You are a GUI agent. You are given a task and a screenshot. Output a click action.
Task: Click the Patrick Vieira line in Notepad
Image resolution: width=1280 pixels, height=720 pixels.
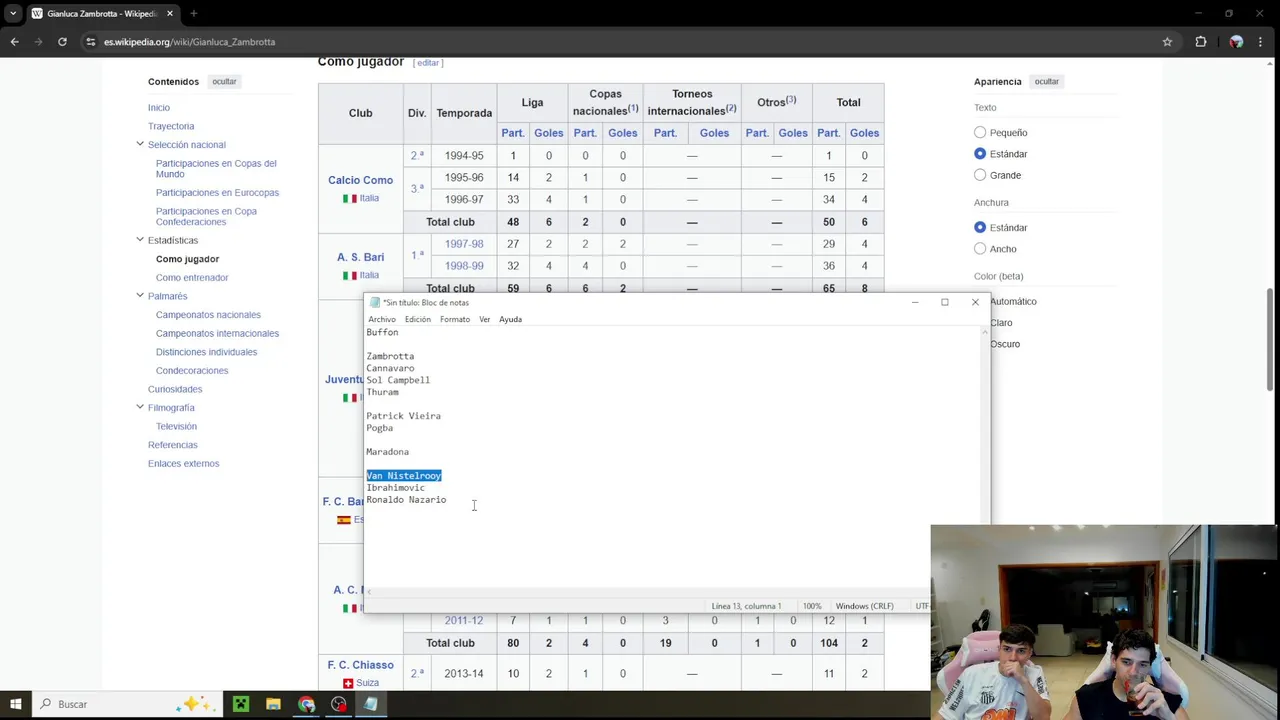click(x=403, y=416)
